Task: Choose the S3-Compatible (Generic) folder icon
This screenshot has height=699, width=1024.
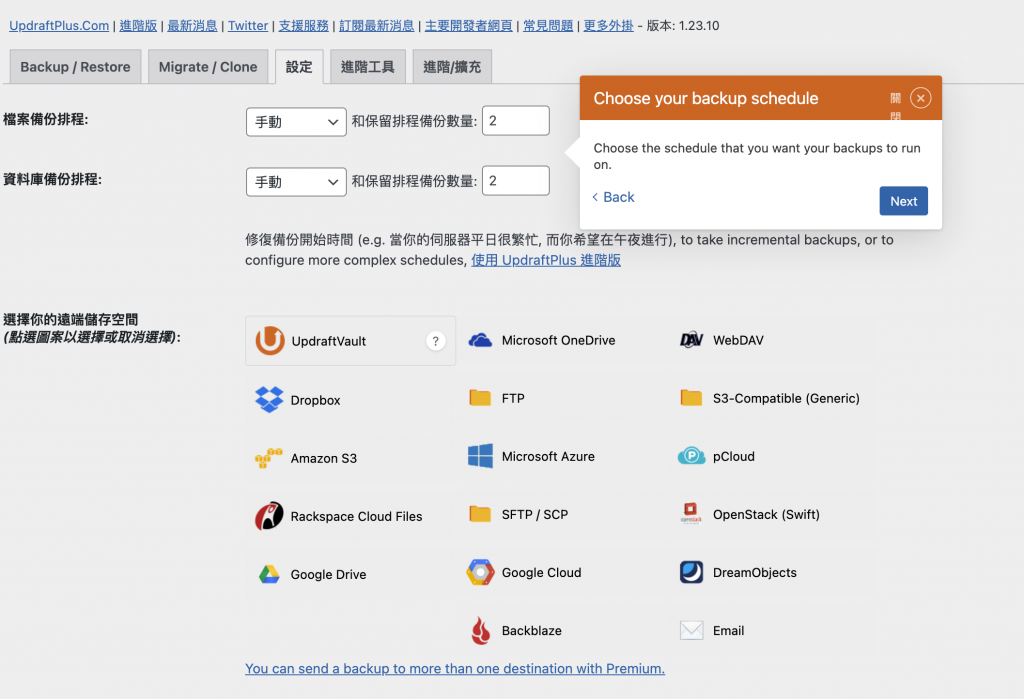Action: (x=691, y=398)
